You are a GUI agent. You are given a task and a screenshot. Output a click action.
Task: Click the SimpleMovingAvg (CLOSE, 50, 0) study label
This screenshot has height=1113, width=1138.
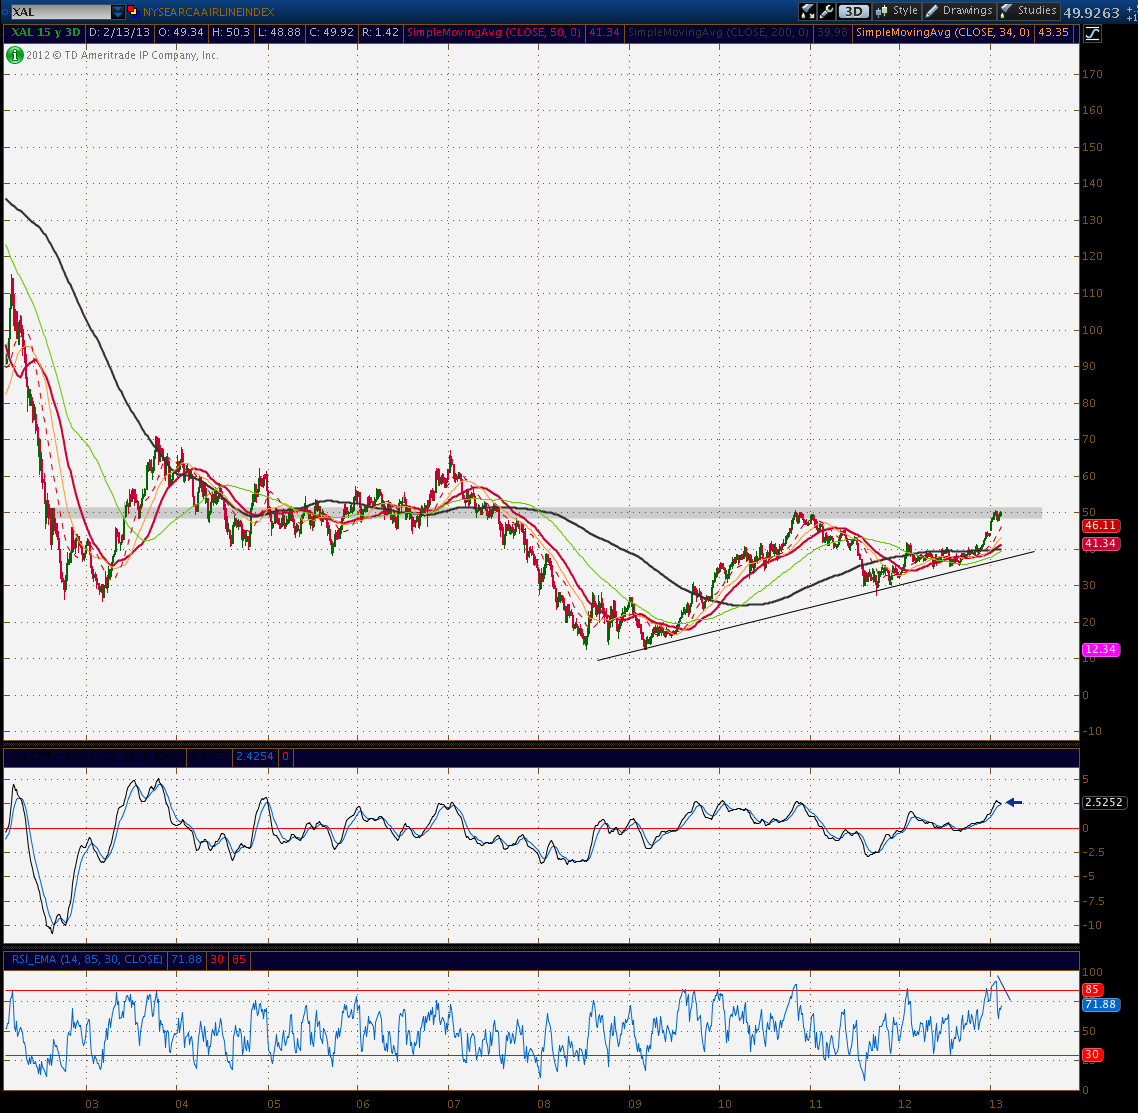494,32
